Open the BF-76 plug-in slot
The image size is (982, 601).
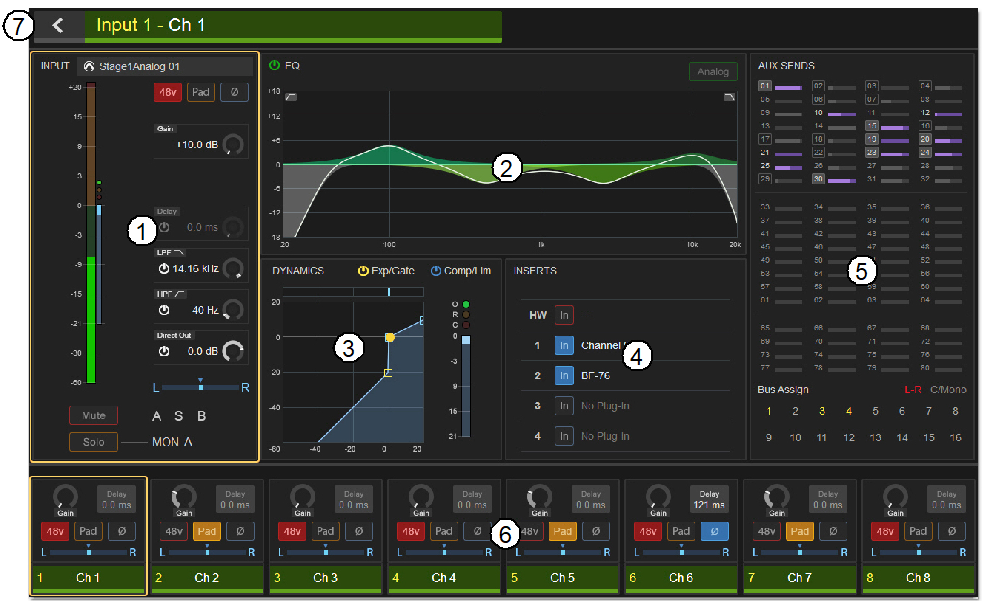pos(595,376)
